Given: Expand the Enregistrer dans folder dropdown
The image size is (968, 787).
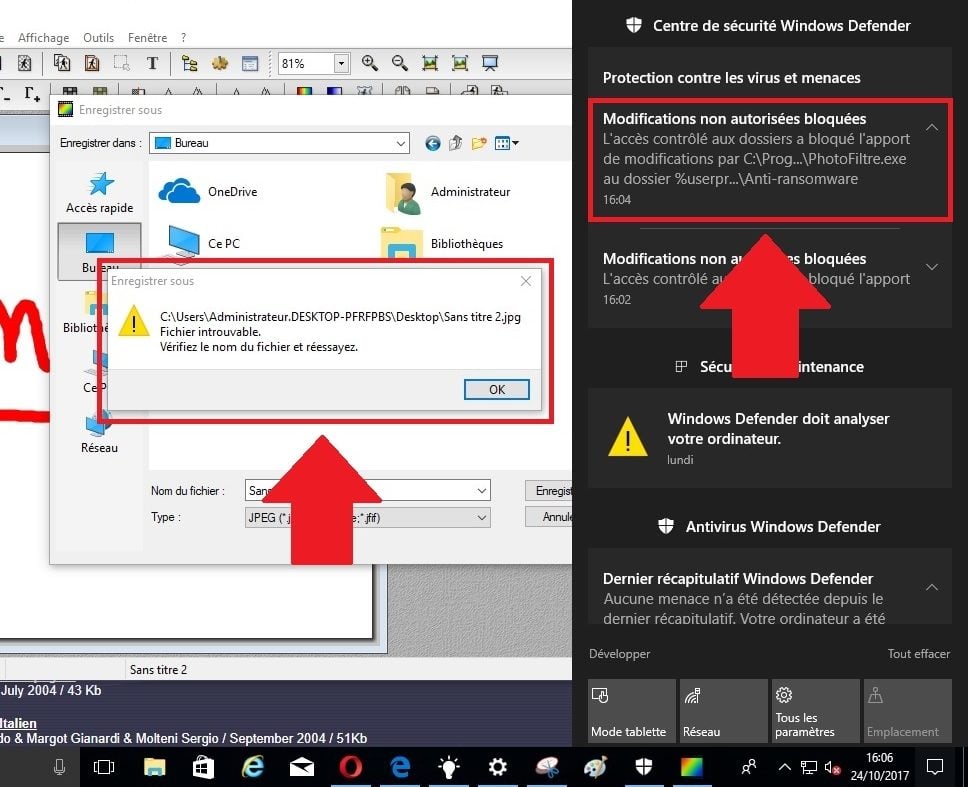Looking at the screenshot, I should click(x=401, y=143).
